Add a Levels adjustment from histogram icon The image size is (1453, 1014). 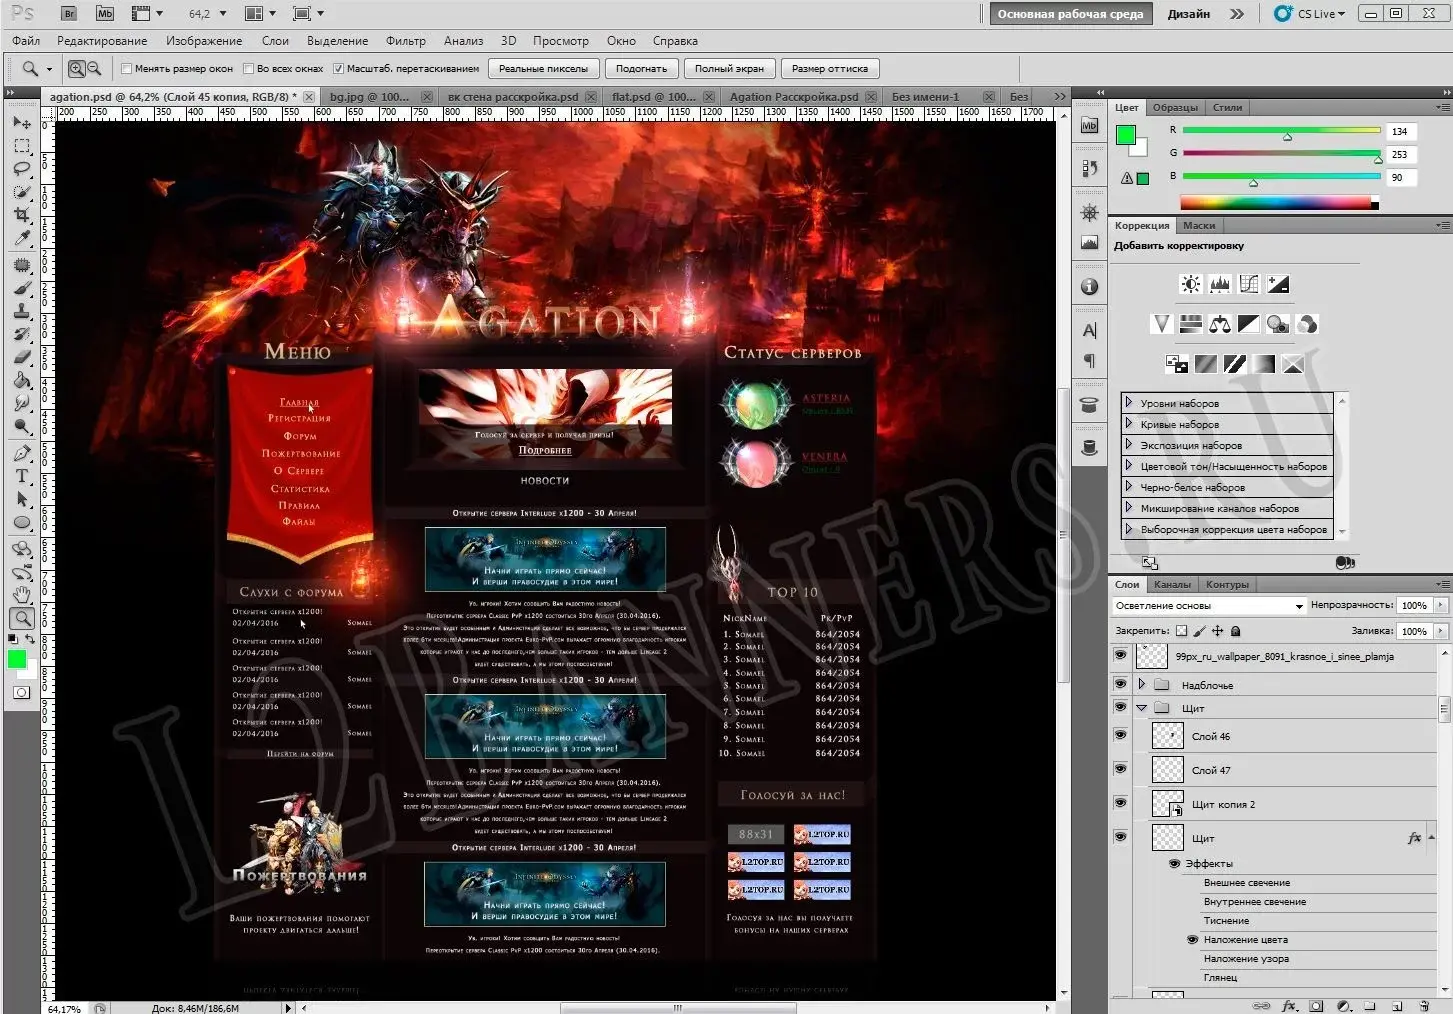(1219, 284)
